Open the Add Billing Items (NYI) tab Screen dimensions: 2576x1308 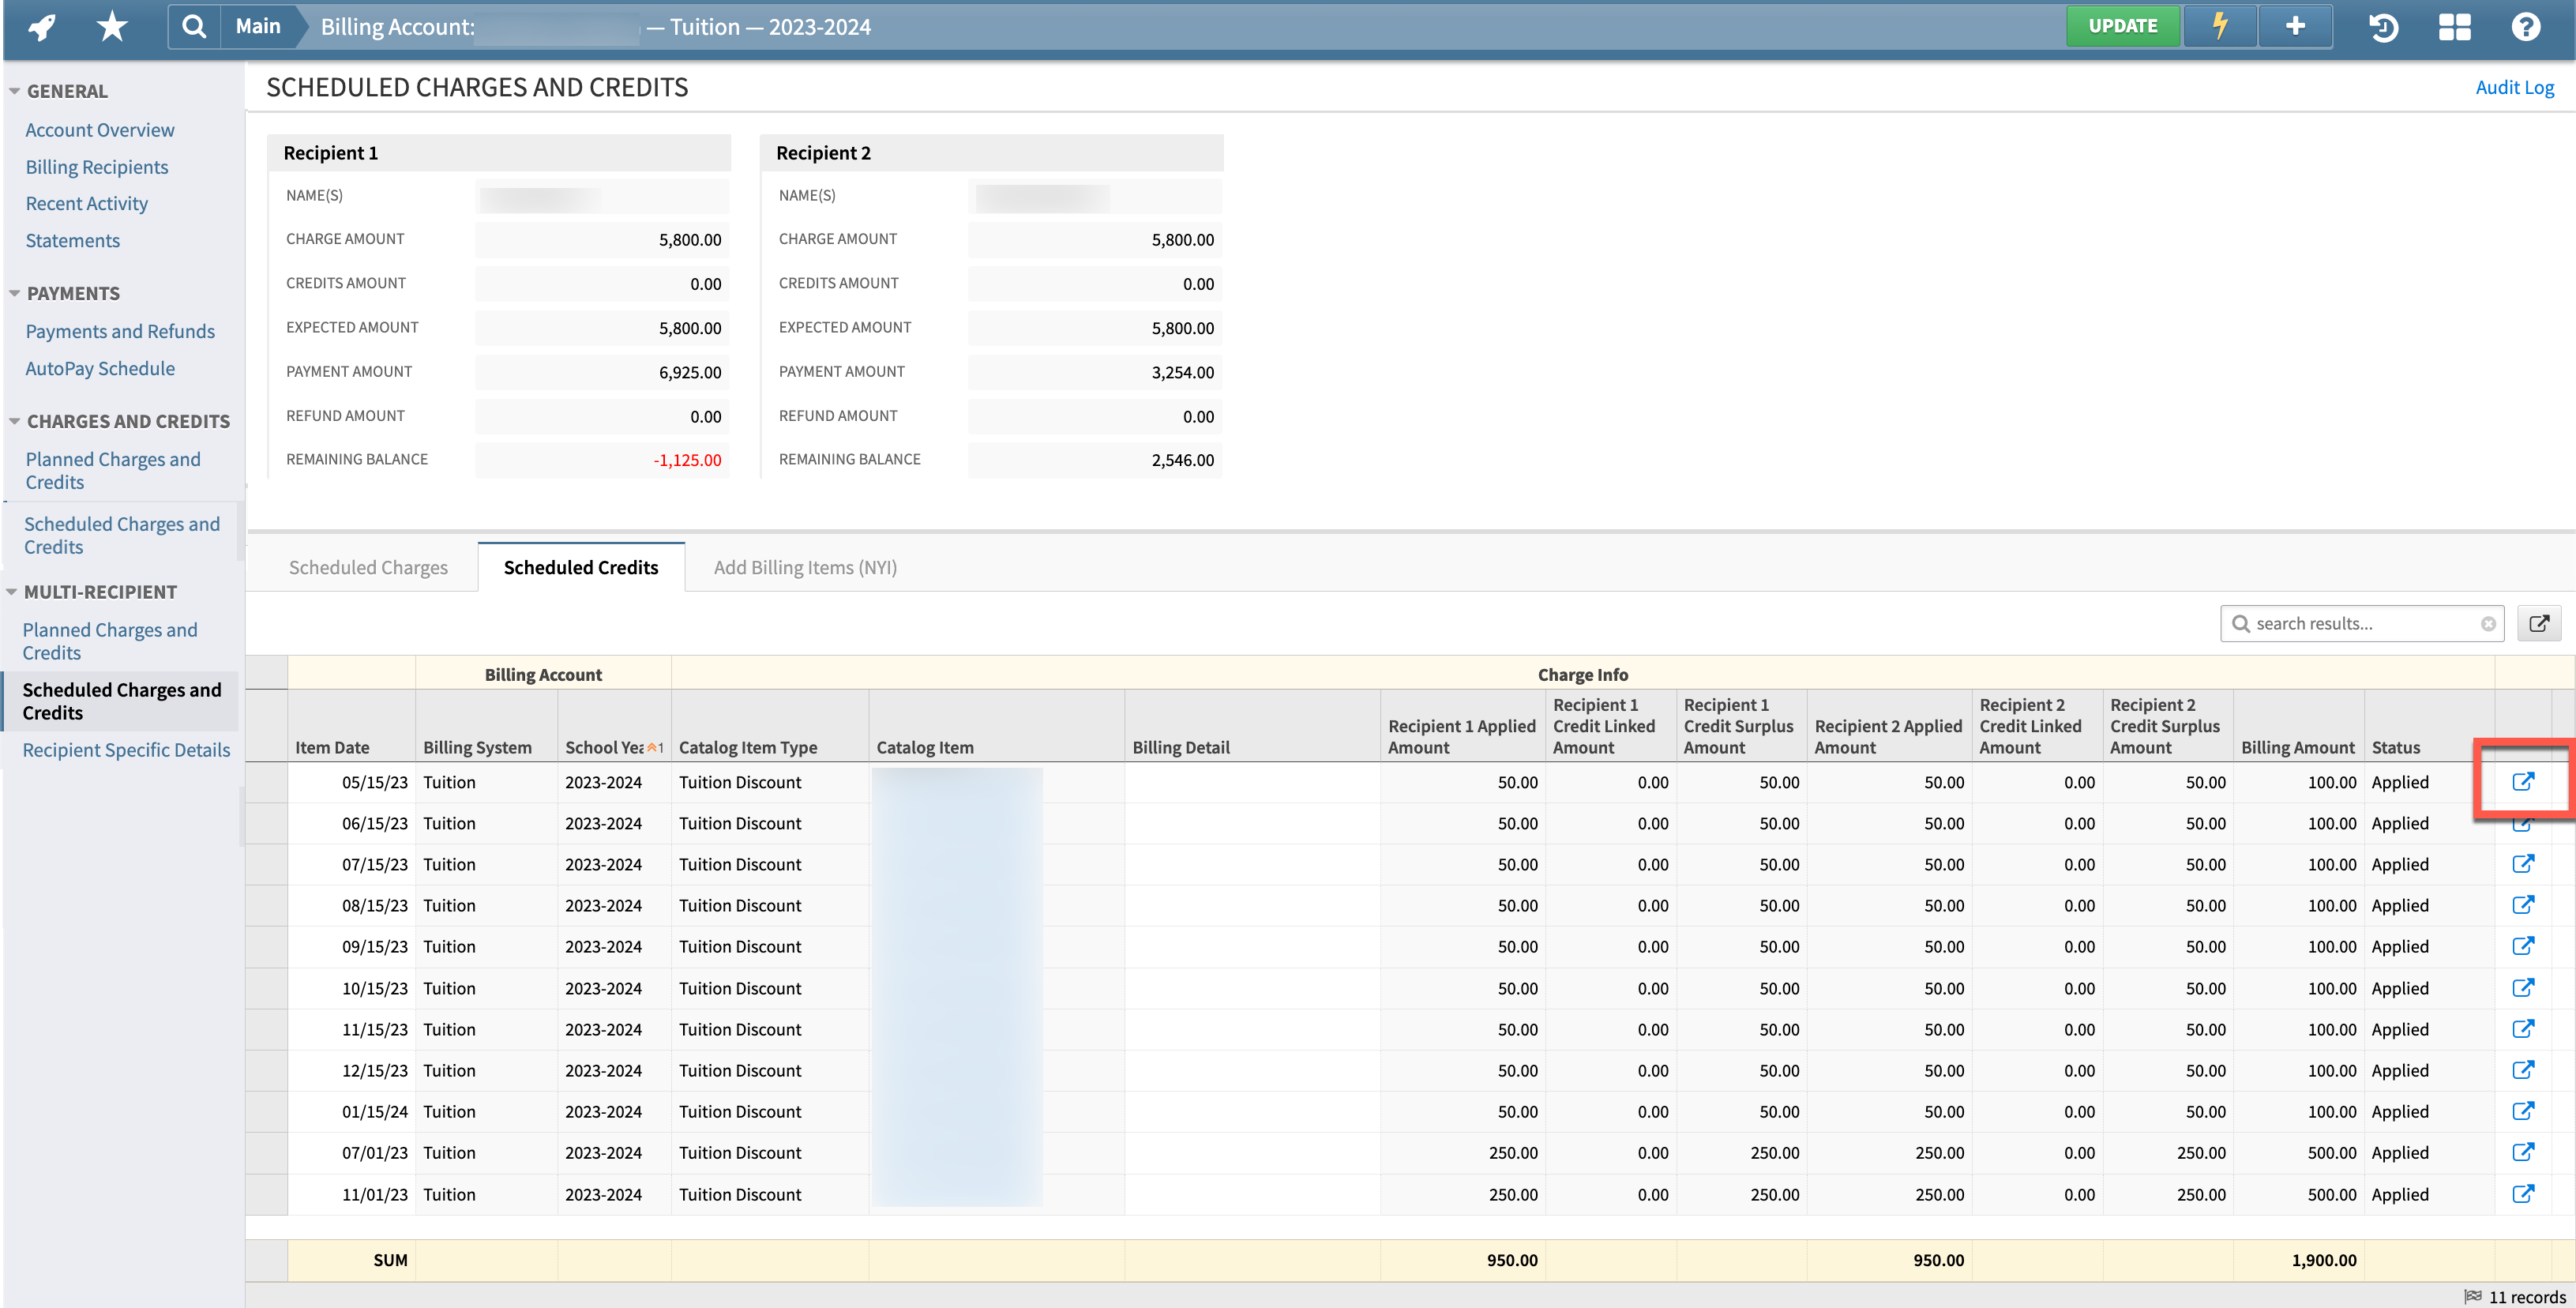click(x=804, y=567)
